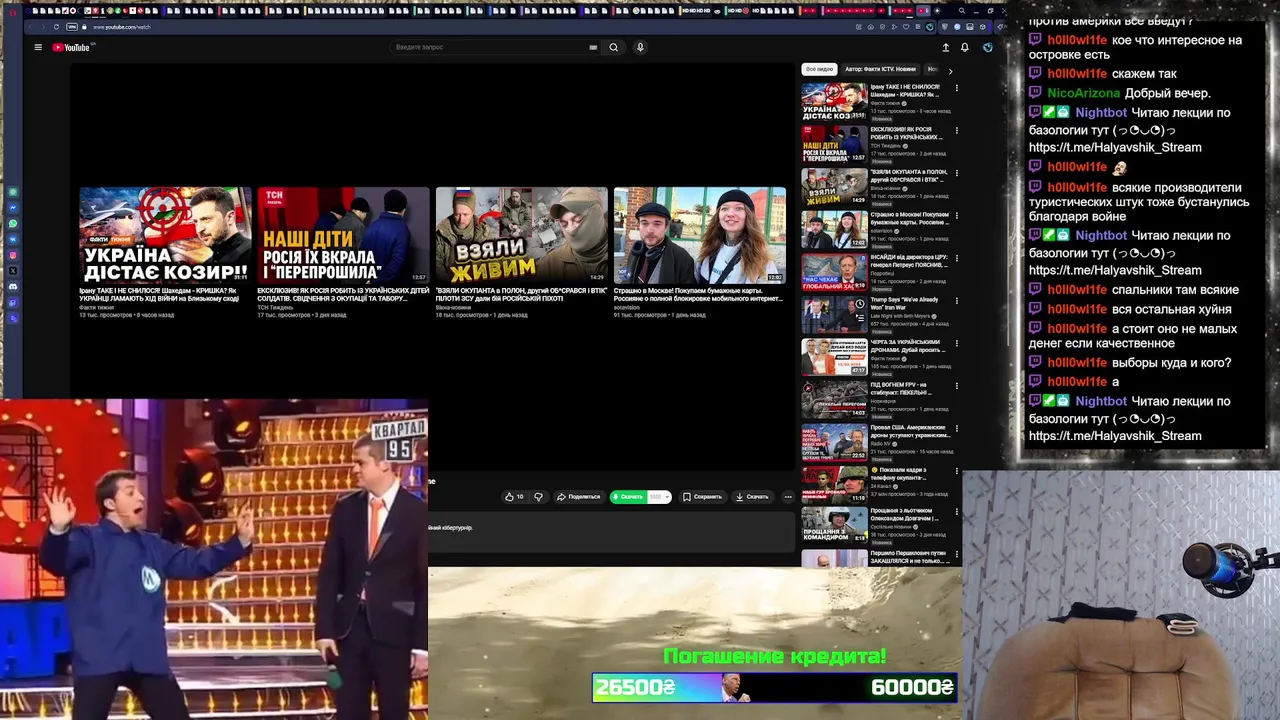Viewport: 1280px width, 720px height.
Task: Open the sidebar 'ІНСАЙДИ від директора ЦРУ' video thumbnail
Action: click(x=834, y=271)
